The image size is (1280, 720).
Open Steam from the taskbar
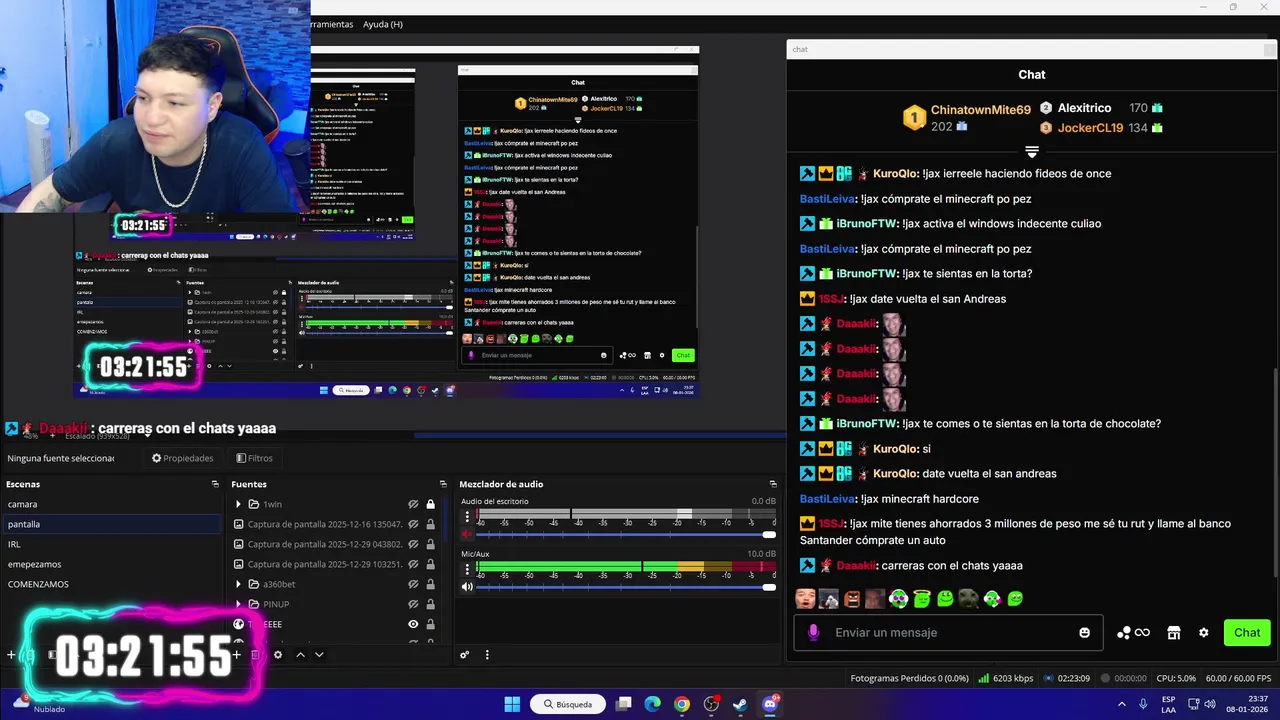(739, 704)
